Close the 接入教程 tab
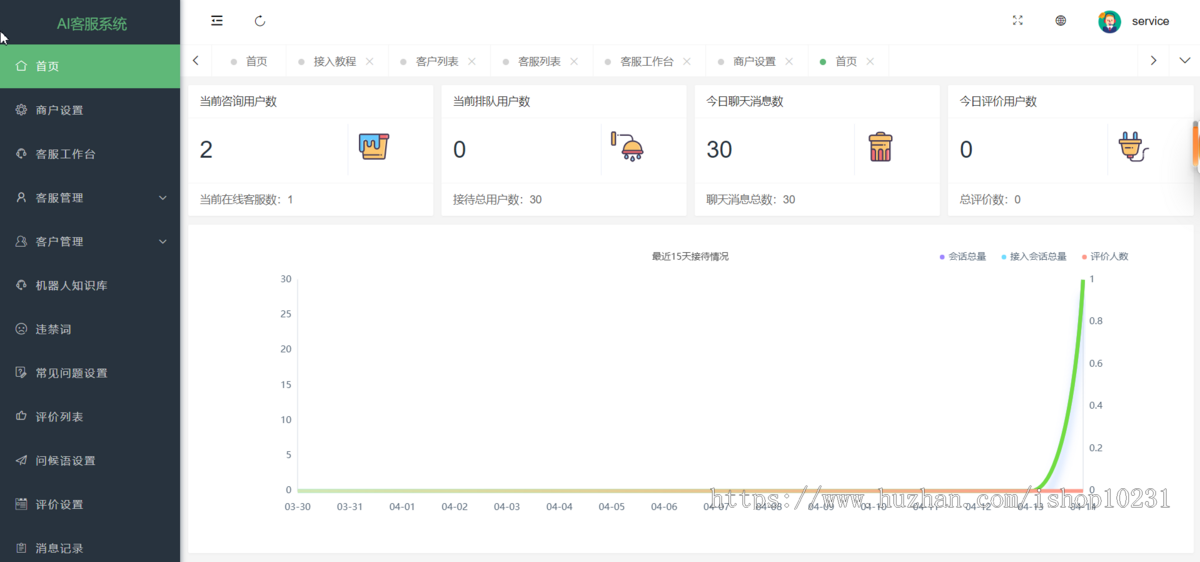Viewport: 1200px width, 562px height. point(370,62)
